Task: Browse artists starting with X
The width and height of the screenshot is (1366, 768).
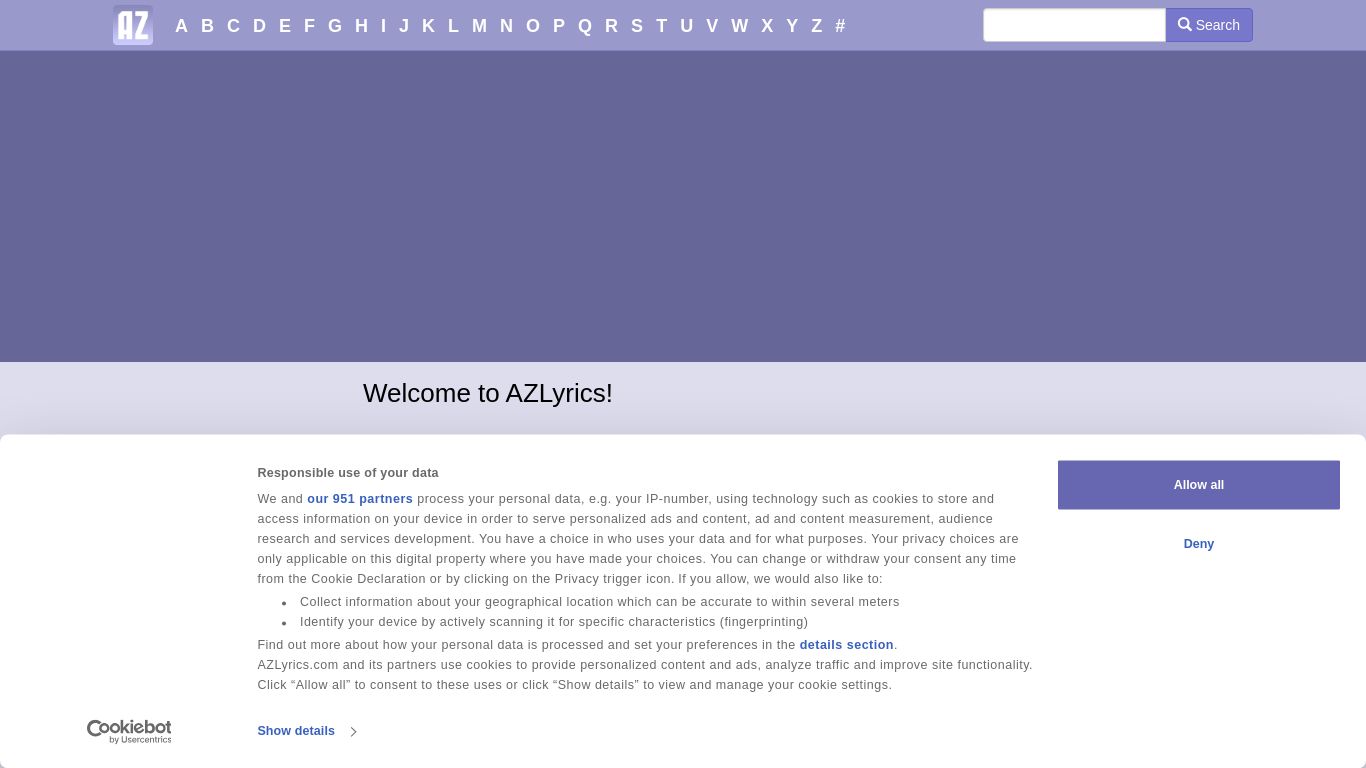Action: [x=767, y=26]
